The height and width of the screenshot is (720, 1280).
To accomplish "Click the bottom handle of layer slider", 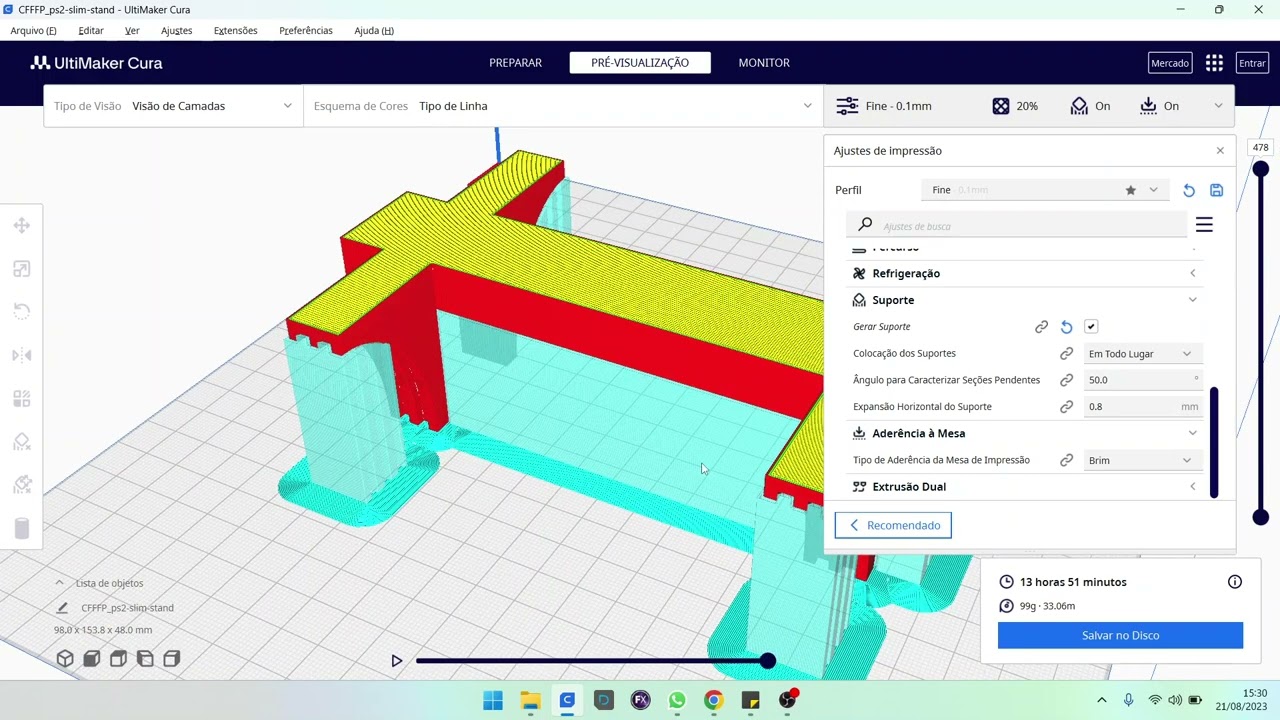I will (x=1261, y=517).
